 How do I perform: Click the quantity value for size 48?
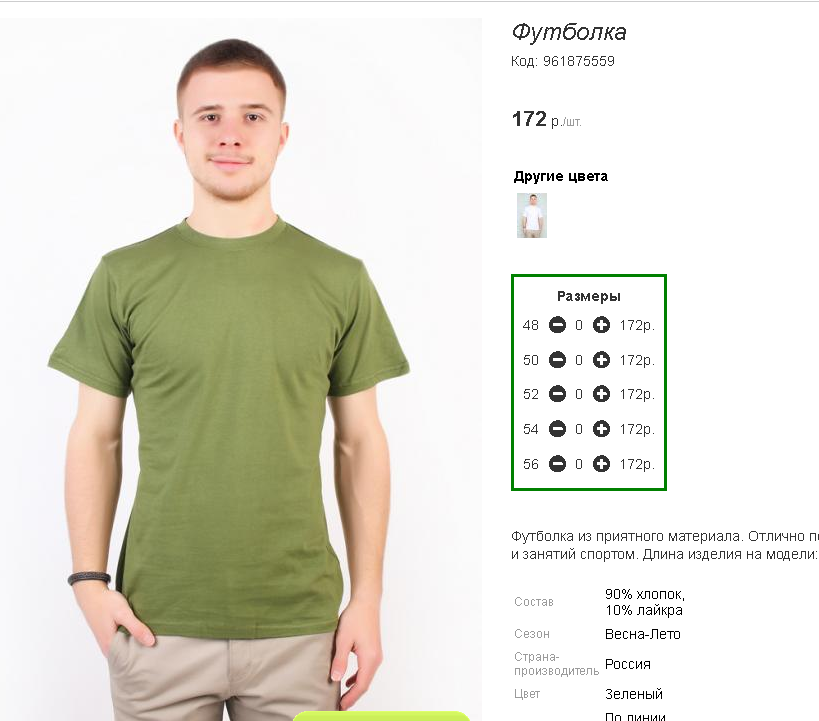[579, 325]
